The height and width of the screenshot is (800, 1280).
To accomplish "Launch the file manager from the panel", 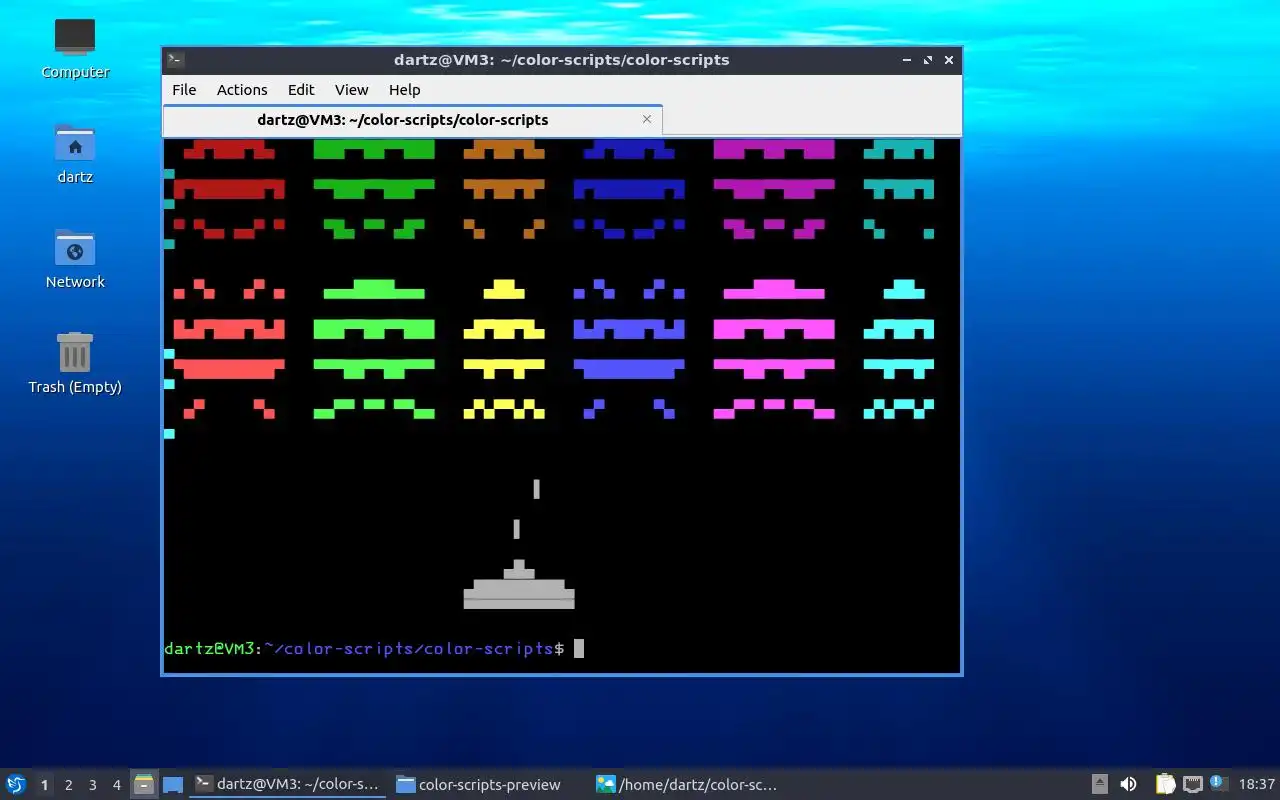I will click(x=144, y=784).
